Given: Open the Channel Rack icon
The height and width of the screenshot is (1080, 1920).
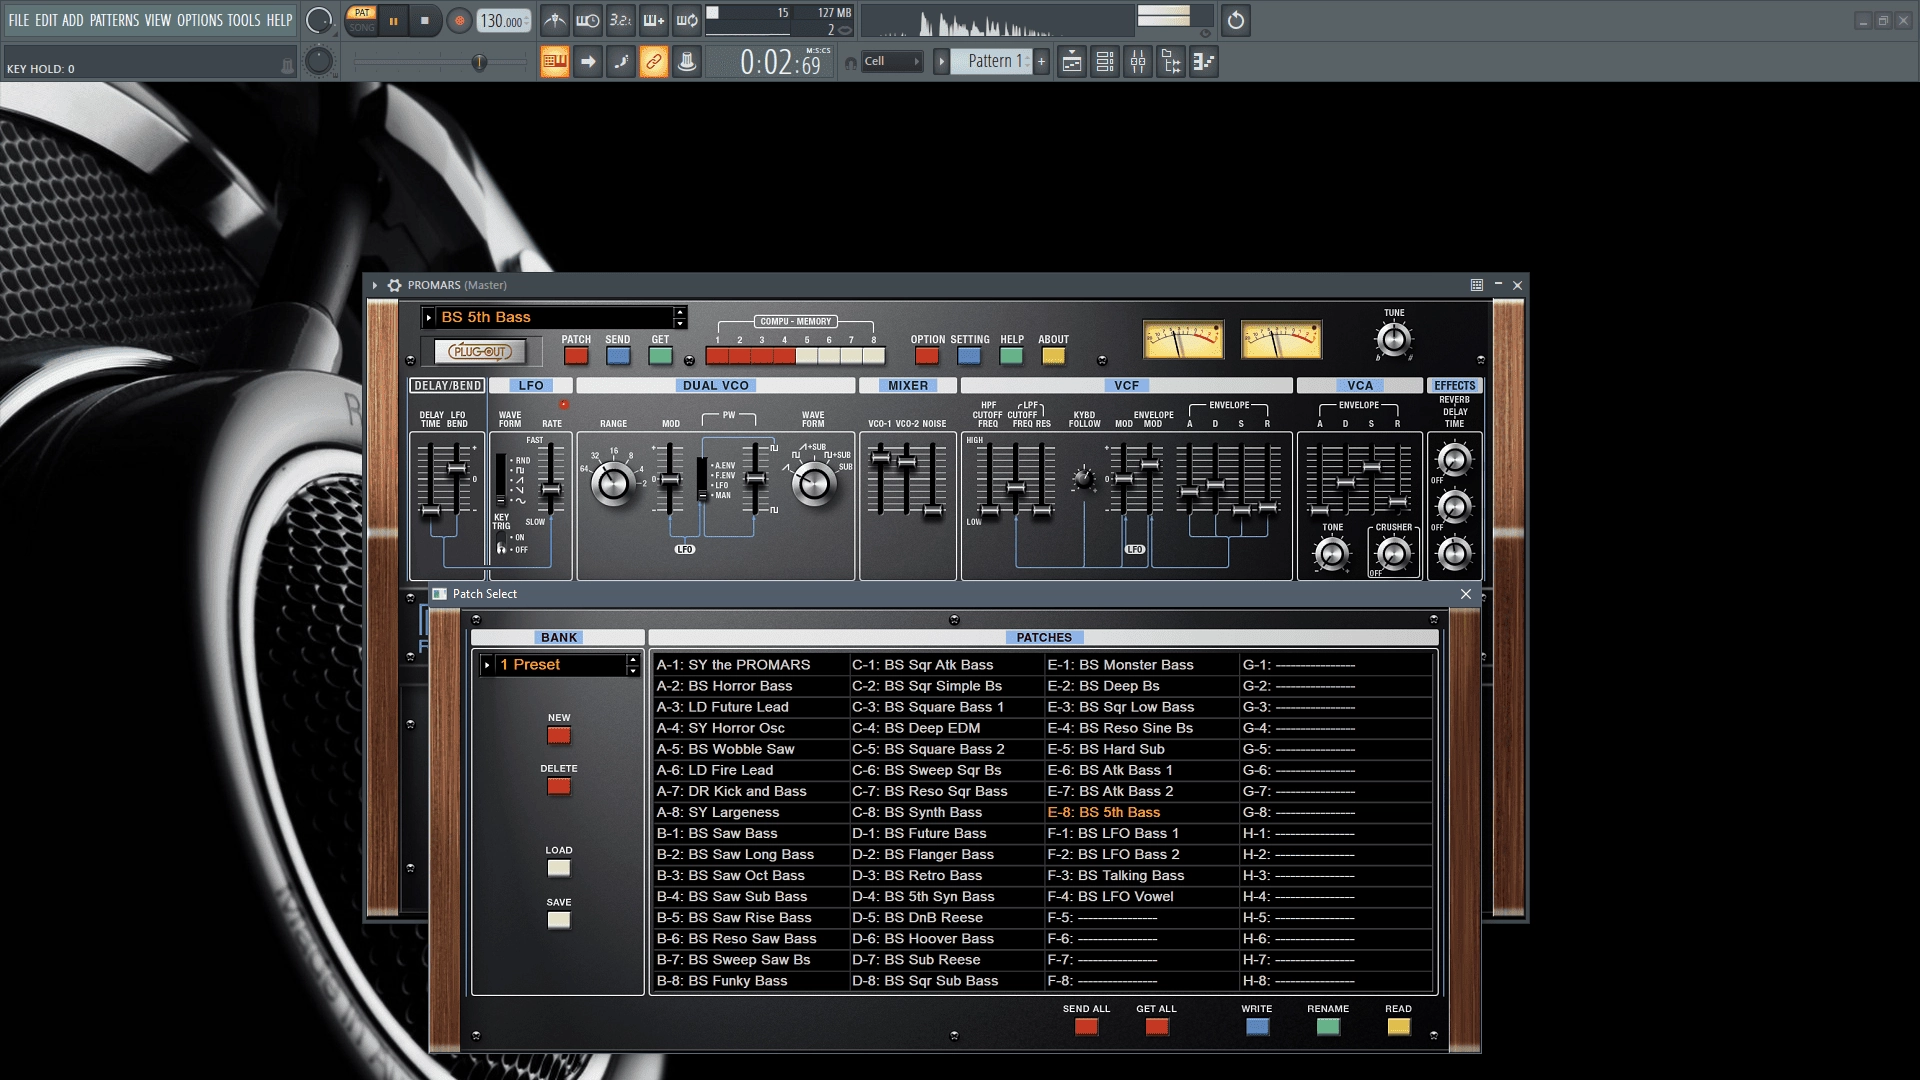Looking at the screenshot, I should (1105, 62).
